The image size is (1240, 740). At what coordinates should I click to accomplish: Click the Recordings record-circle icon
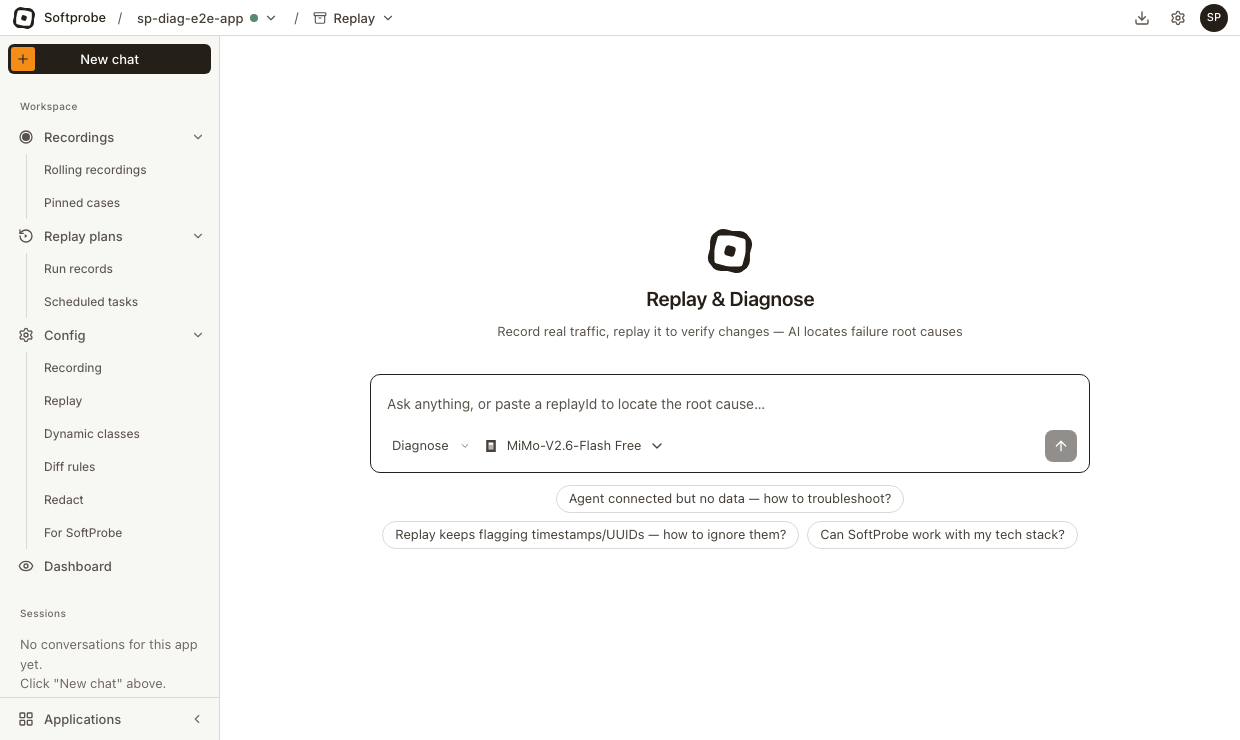(x=26, y=137)
